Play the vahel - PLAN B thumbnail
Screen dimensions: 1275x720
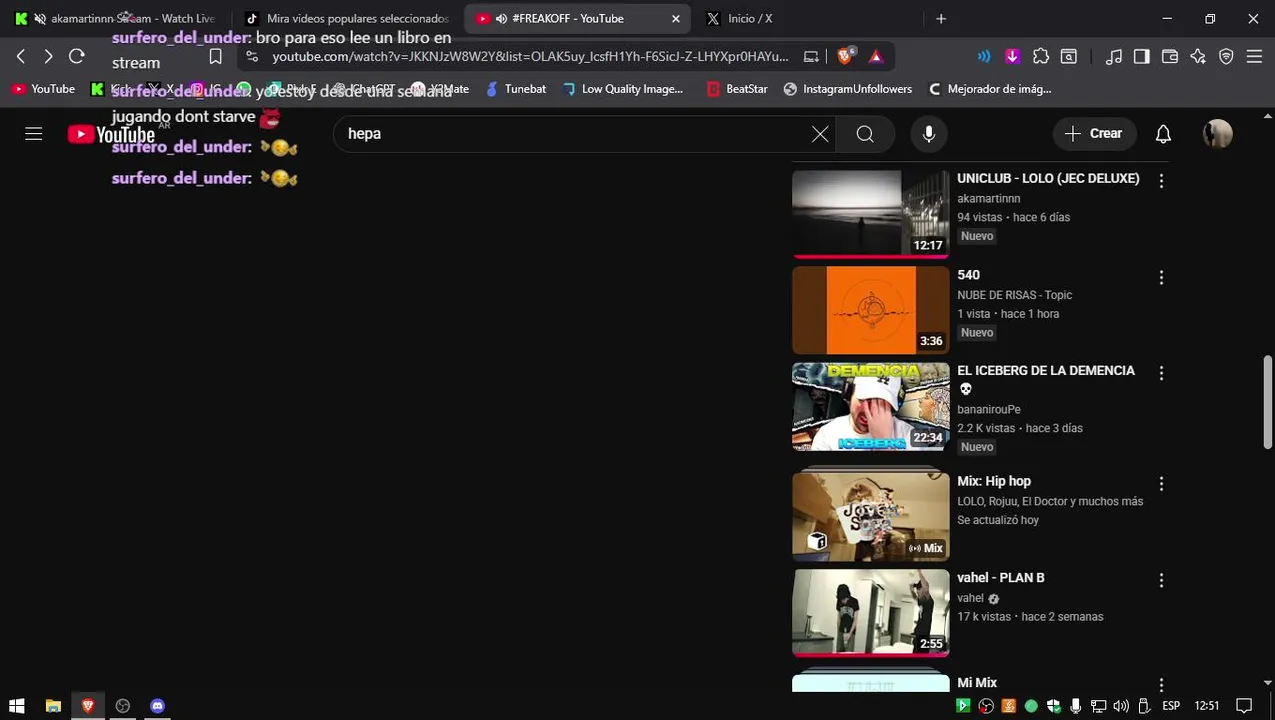tap(871, 613)
